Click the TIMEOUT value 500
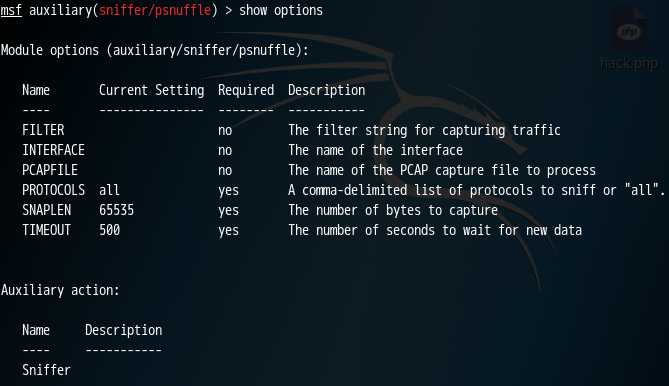The width and height of the screenshot is (669, 386). click(109, 230)
